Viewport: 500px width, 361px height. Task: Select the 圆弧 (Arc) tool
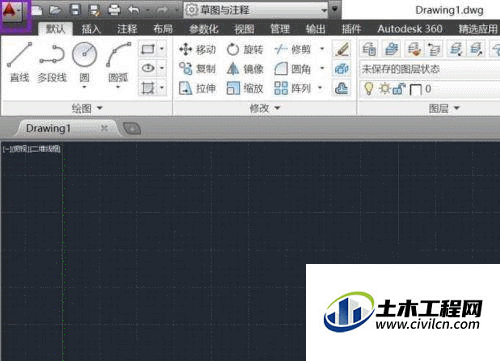118,62
